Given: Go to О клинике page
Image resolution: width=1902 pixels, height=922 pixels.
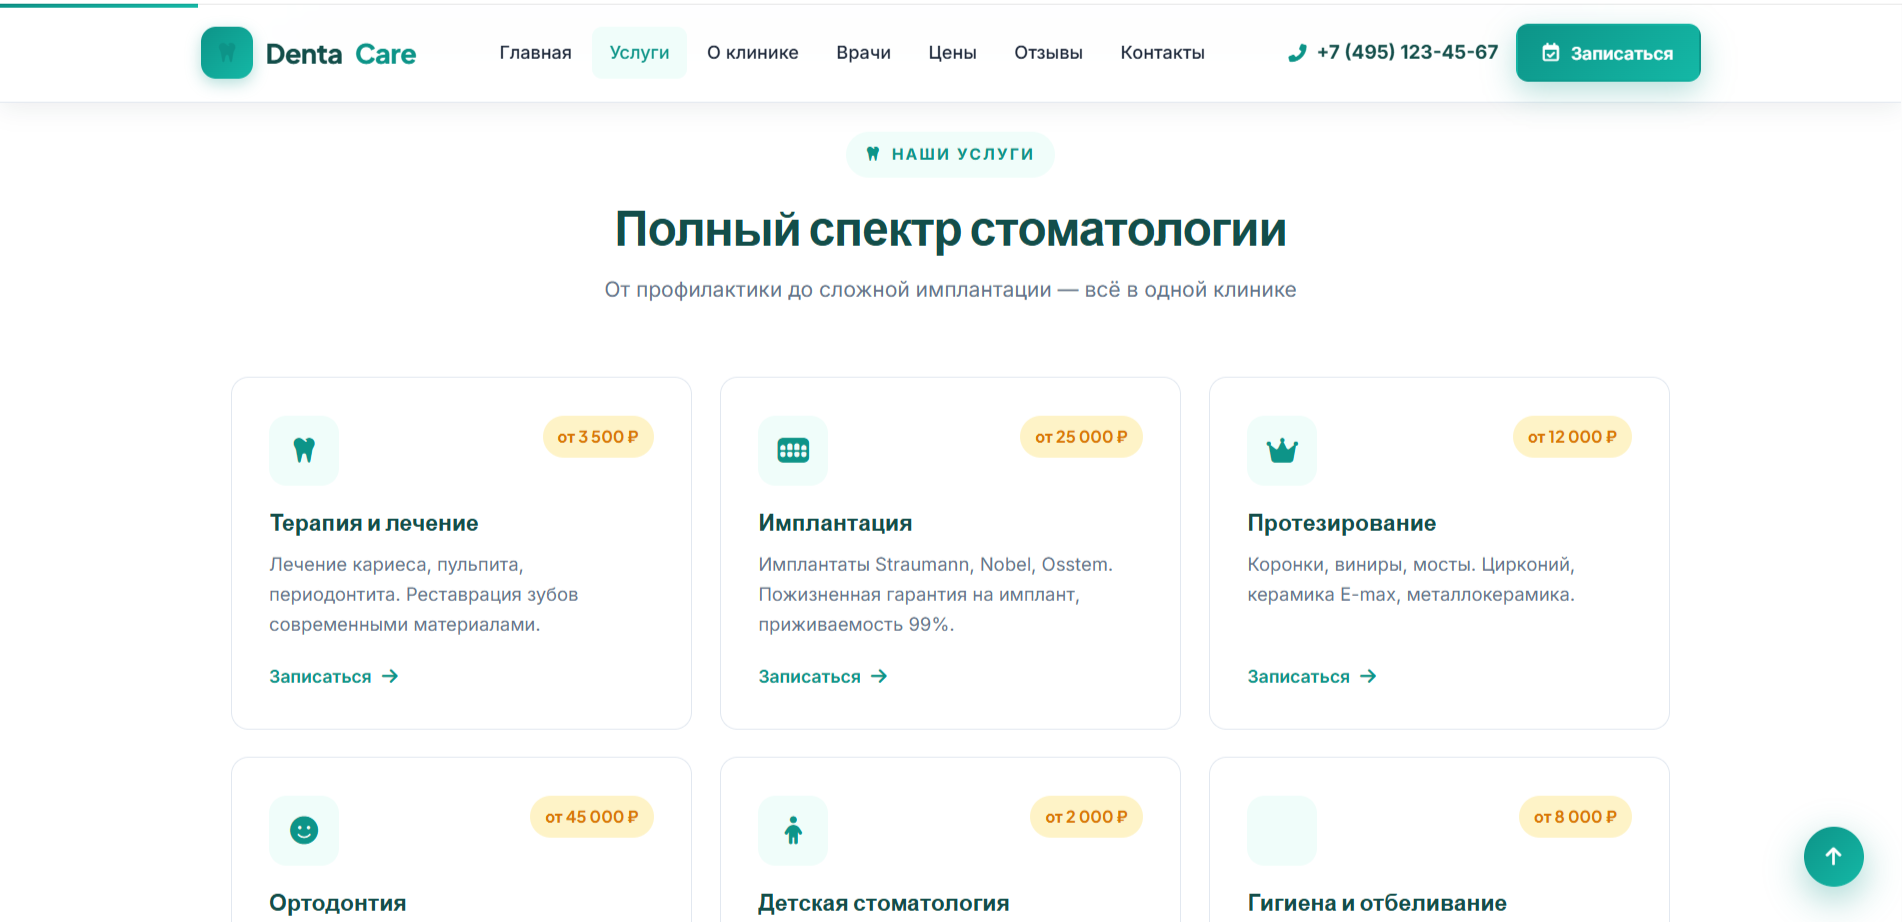Looking at the screenshot, I should point(752,53).
